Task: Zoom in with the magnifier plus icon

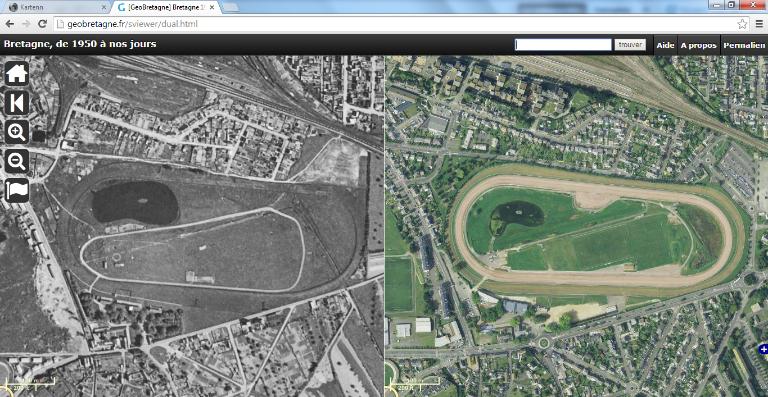Action: pos(17,132)
